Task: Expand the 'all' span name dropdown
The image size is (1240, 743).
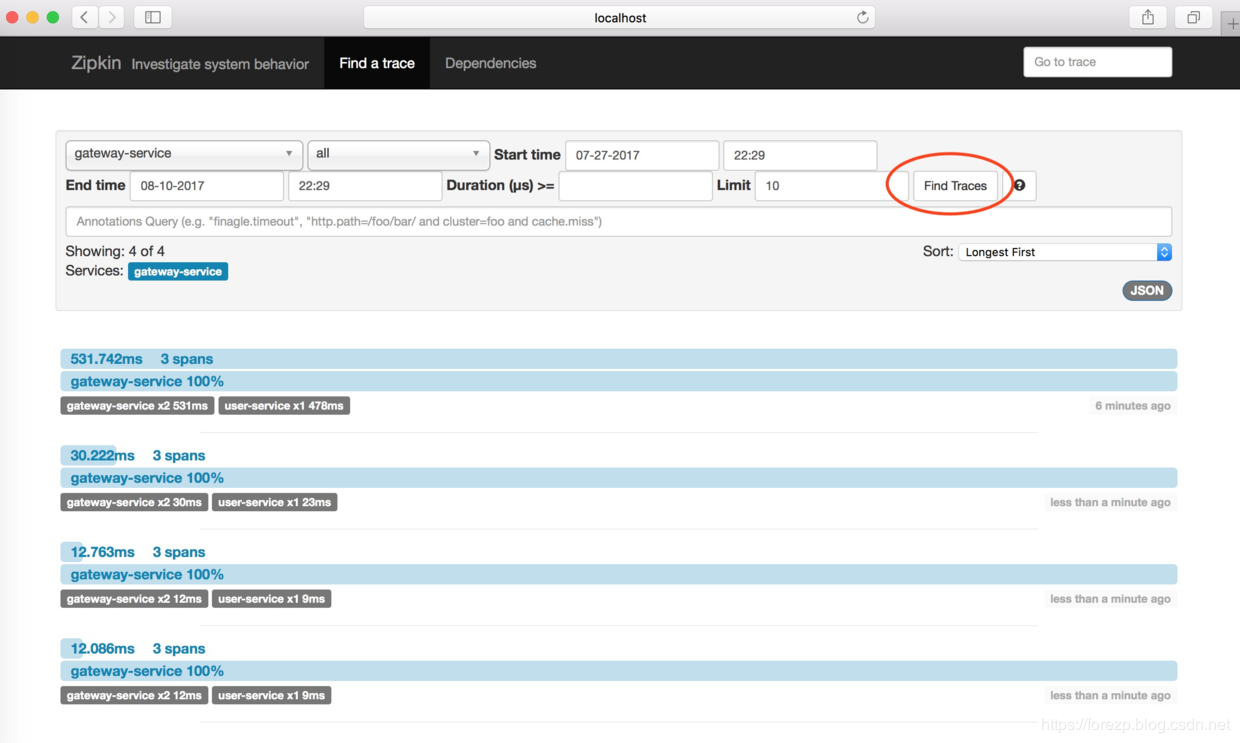Action: (x=398, y=154)
